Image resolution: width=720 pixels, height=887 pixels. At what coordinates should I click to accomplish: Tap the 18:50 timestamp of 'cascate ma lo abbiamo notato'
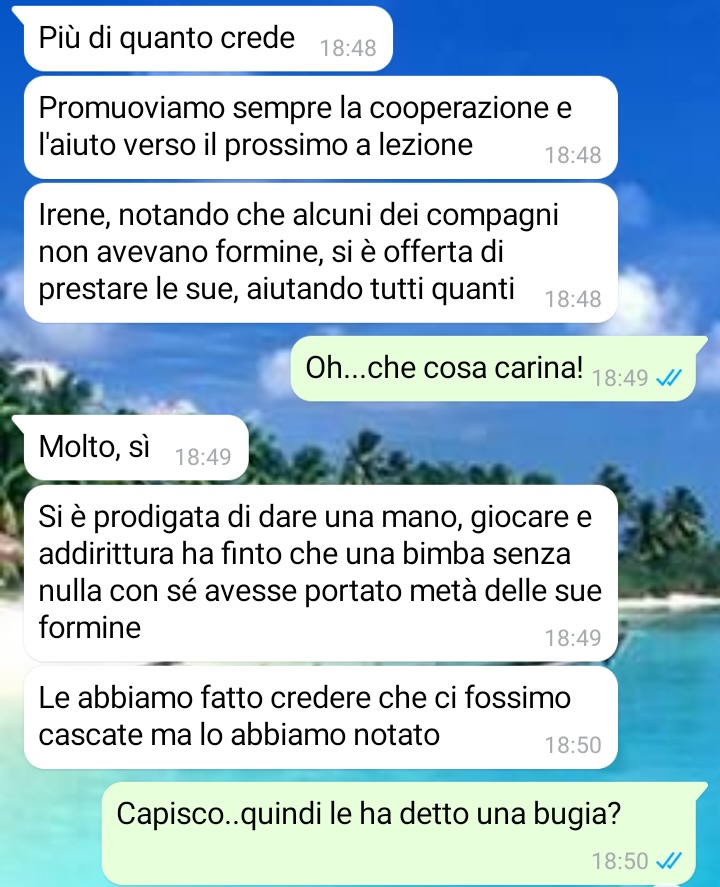tap(573, 745)
